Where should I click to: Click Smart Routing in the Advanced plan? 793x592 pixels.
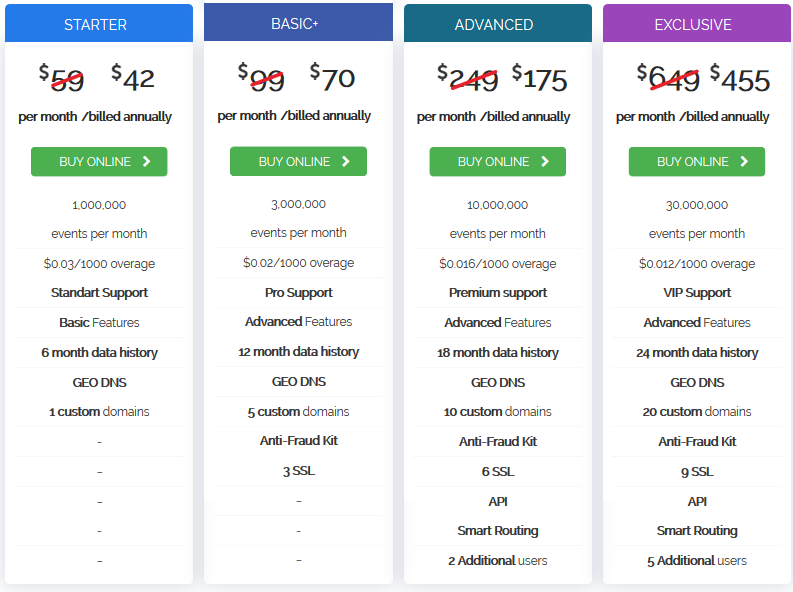point(497,531)
